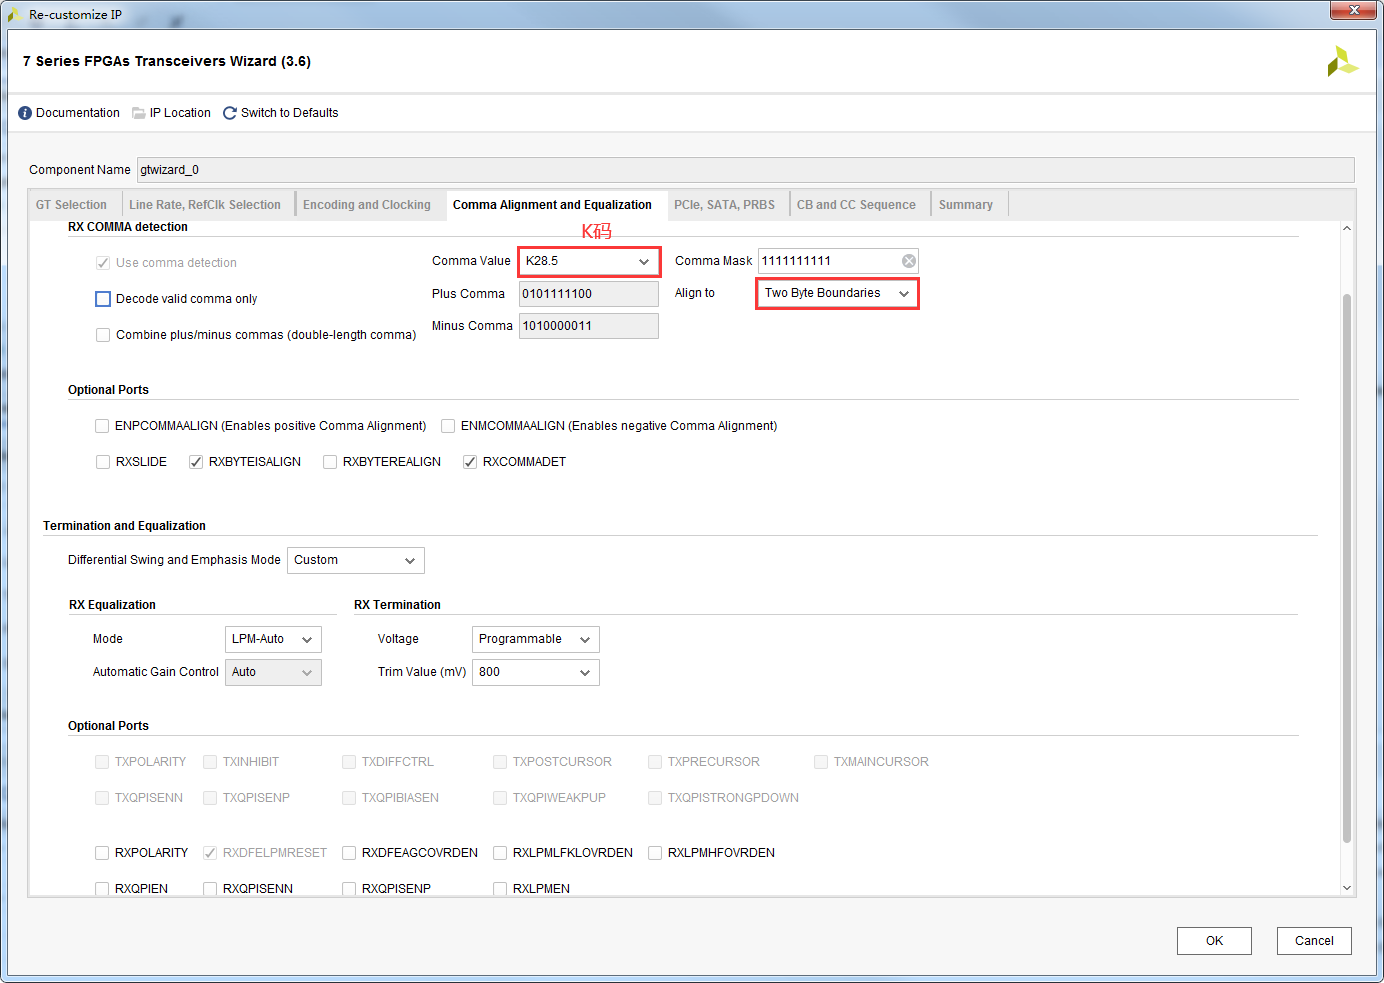This screenshot has width=1384, height=983.
Task: Switch to the GT Selection tab
Action: pyautogui.click(x=71, y=205)
